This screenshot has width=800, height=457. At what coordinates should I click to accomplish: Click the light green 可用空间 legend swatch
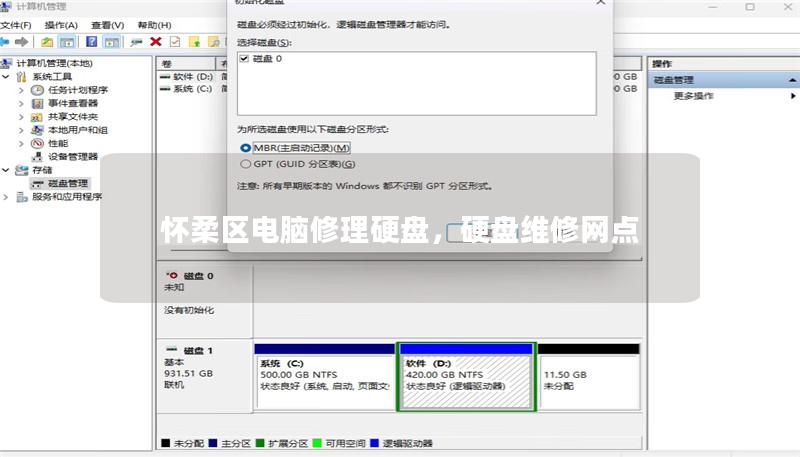(317, 443)
